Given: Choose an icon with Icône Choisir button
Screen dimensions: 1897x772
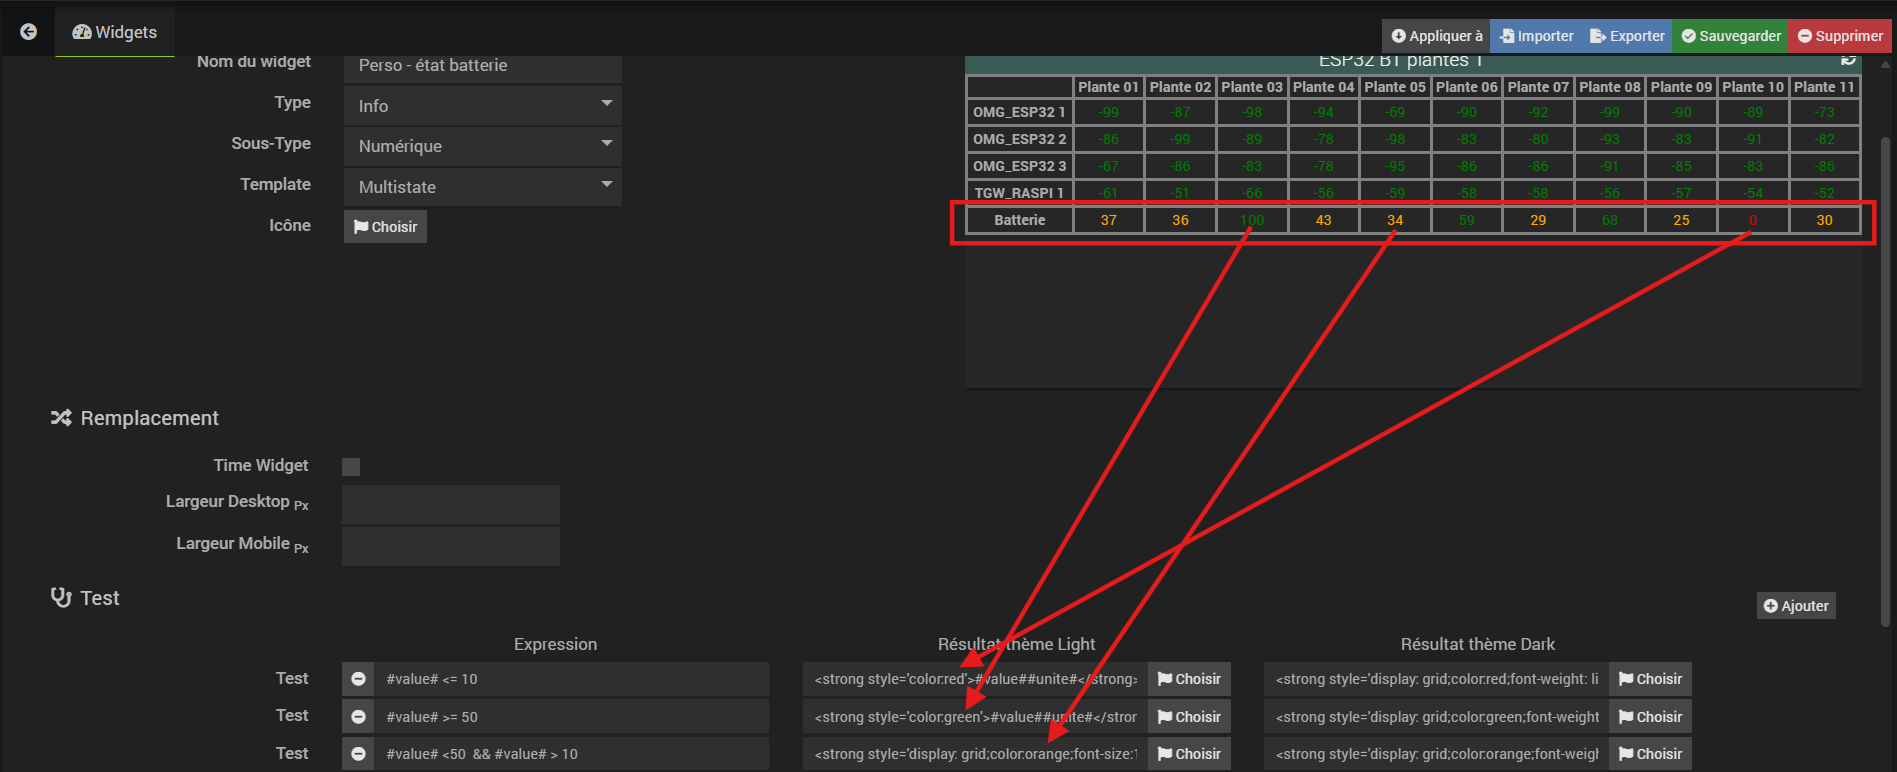Looking at the screenshot, I should 385,227.
